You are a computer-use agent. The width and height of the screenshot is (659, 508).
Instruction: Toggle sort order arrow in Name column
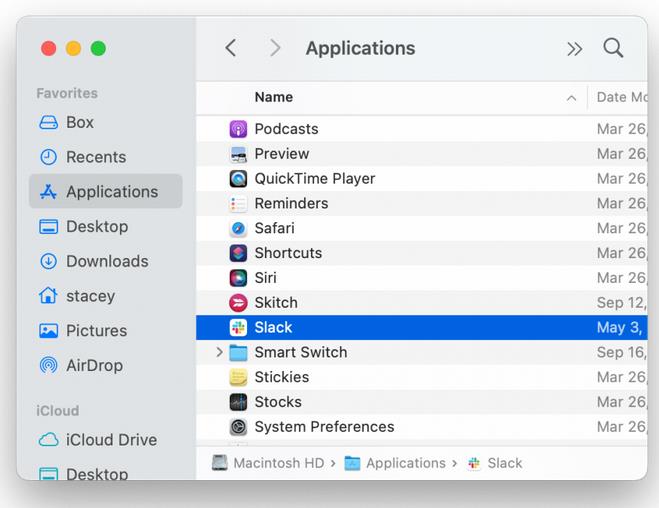click(x=571, y=98)
